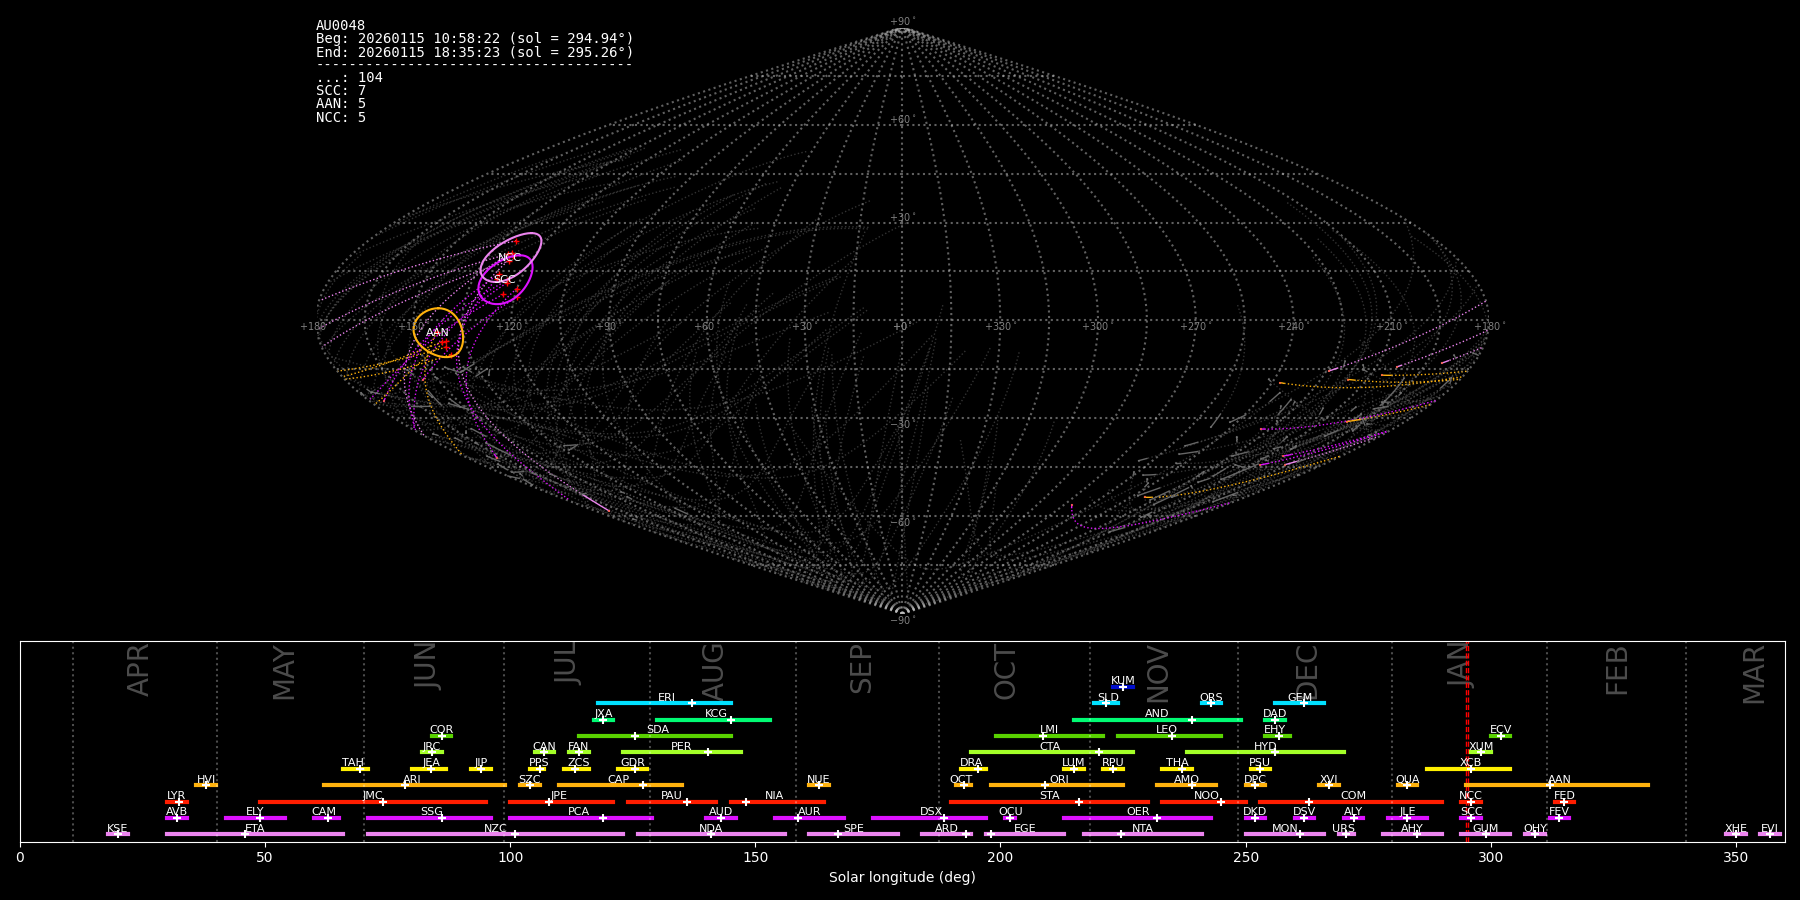
Task: Click the -90 latitude label on the map
Action: [x=902, y=621]
